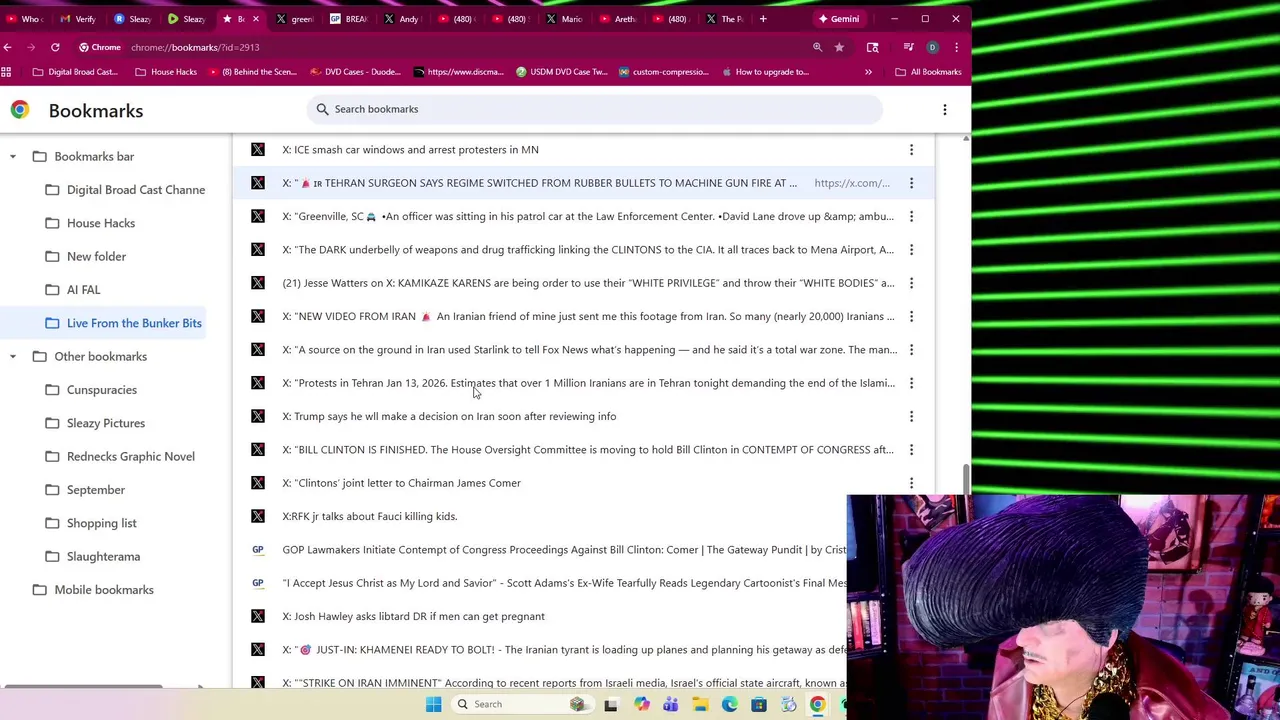Collapse the Bookmarks bar folder tree

[13, 157]
